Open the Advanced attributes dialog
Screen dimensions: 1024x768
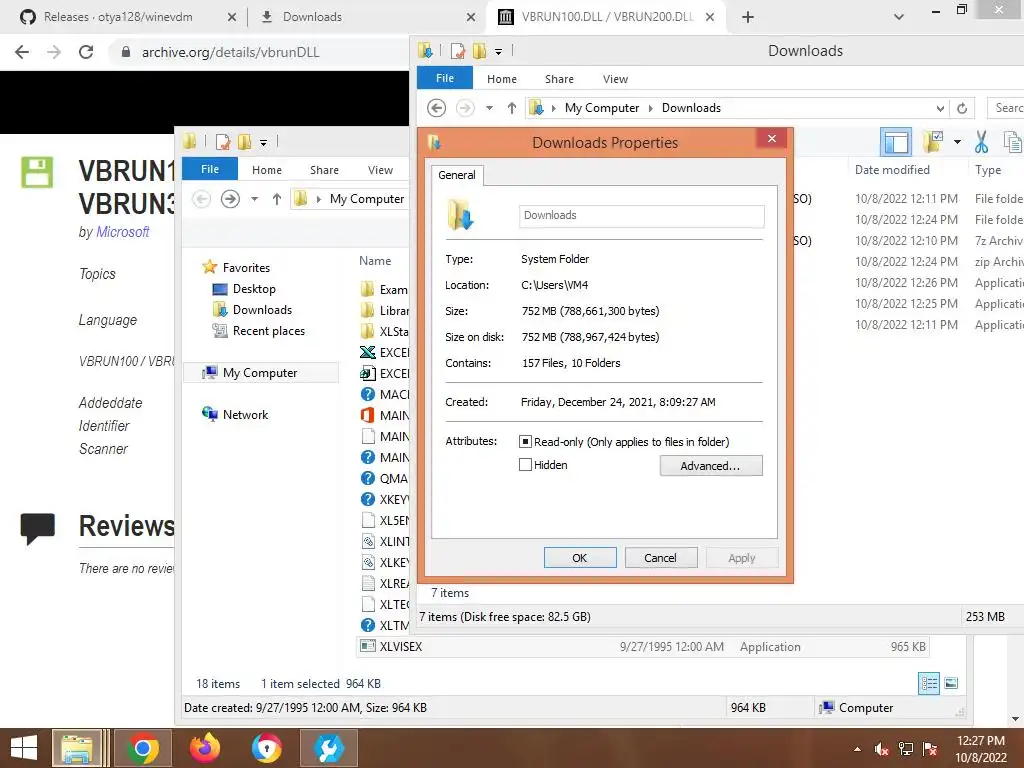711,466
